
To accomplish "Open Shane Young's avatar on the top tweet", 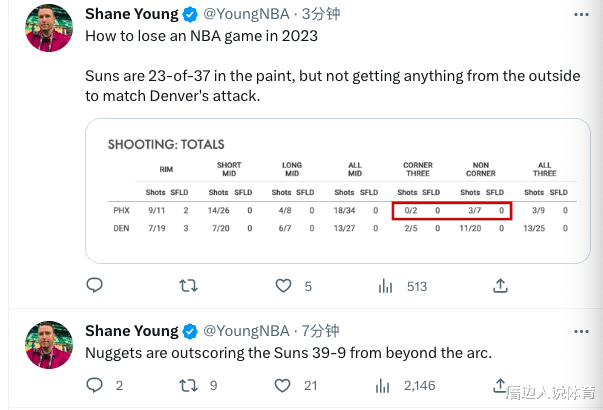I will pos(47,28).
